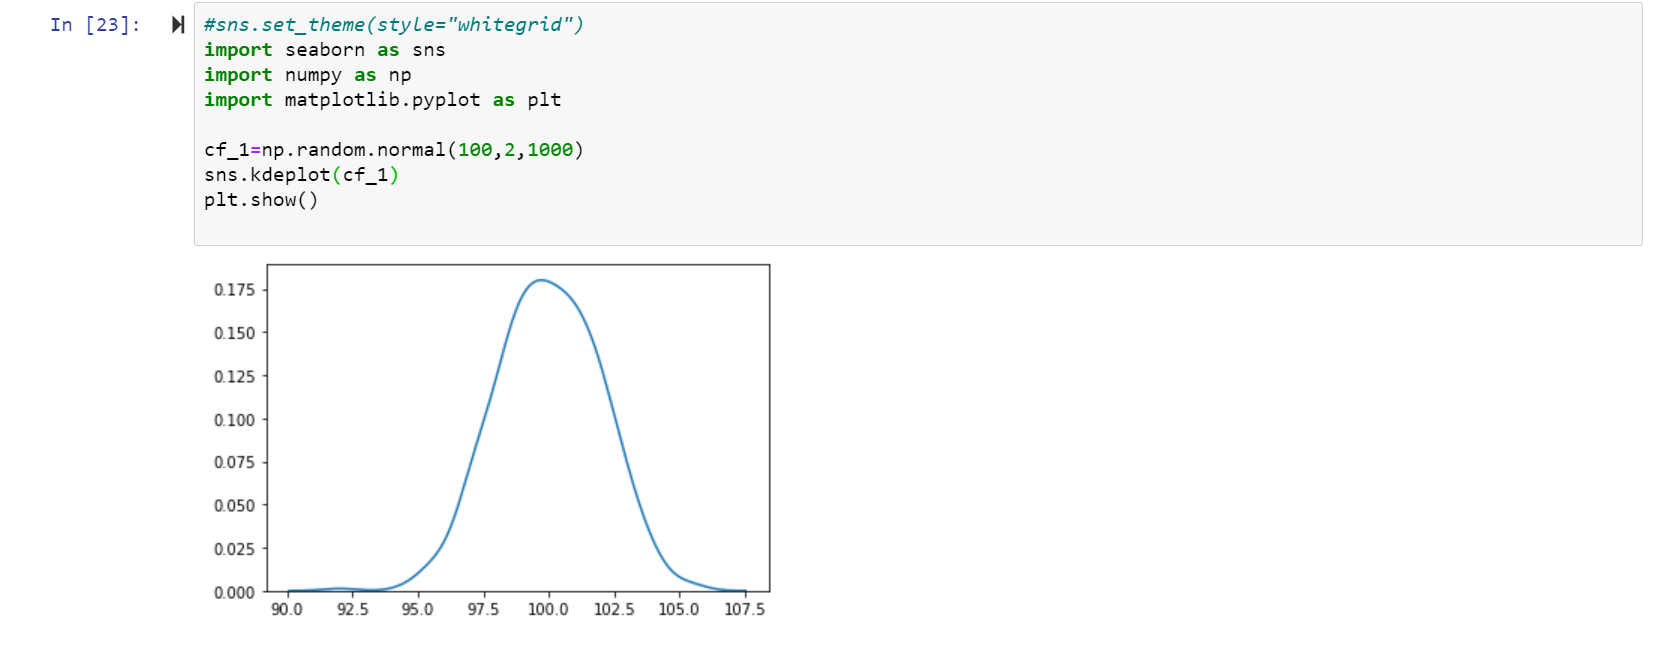The image size is (1662, 645).
Task: Click the commented sns.set_theme line
Action: [394, 25]
